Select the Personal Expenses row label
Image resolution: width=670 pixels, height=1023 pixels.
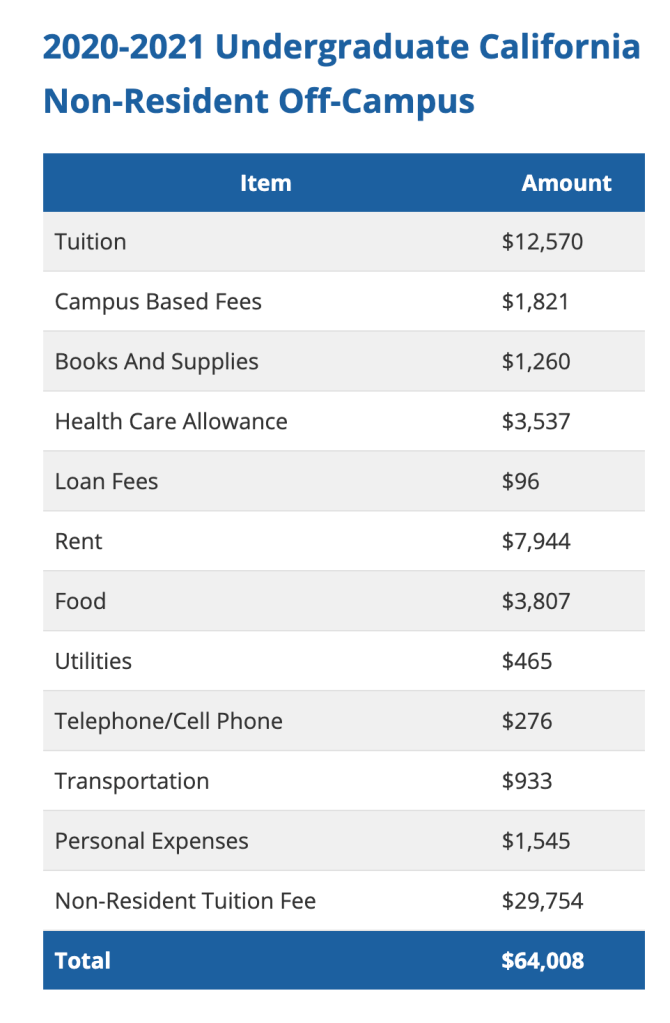click(x=152, y=842)
